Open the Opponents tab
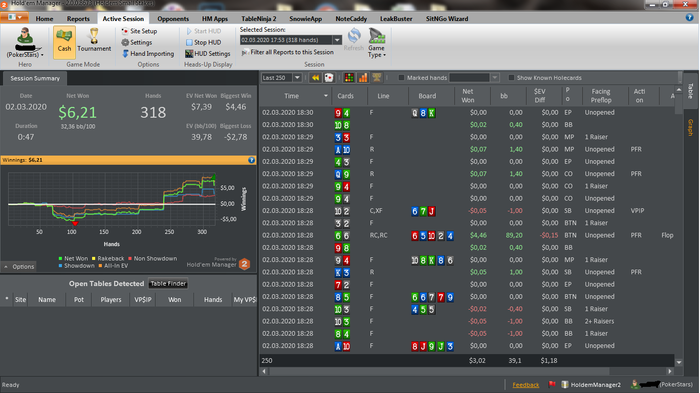 coord(173,19)
